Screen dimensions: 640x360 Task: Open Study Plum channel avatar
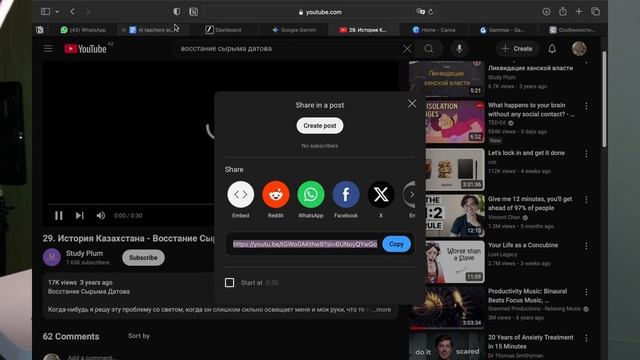coord(52,258)
